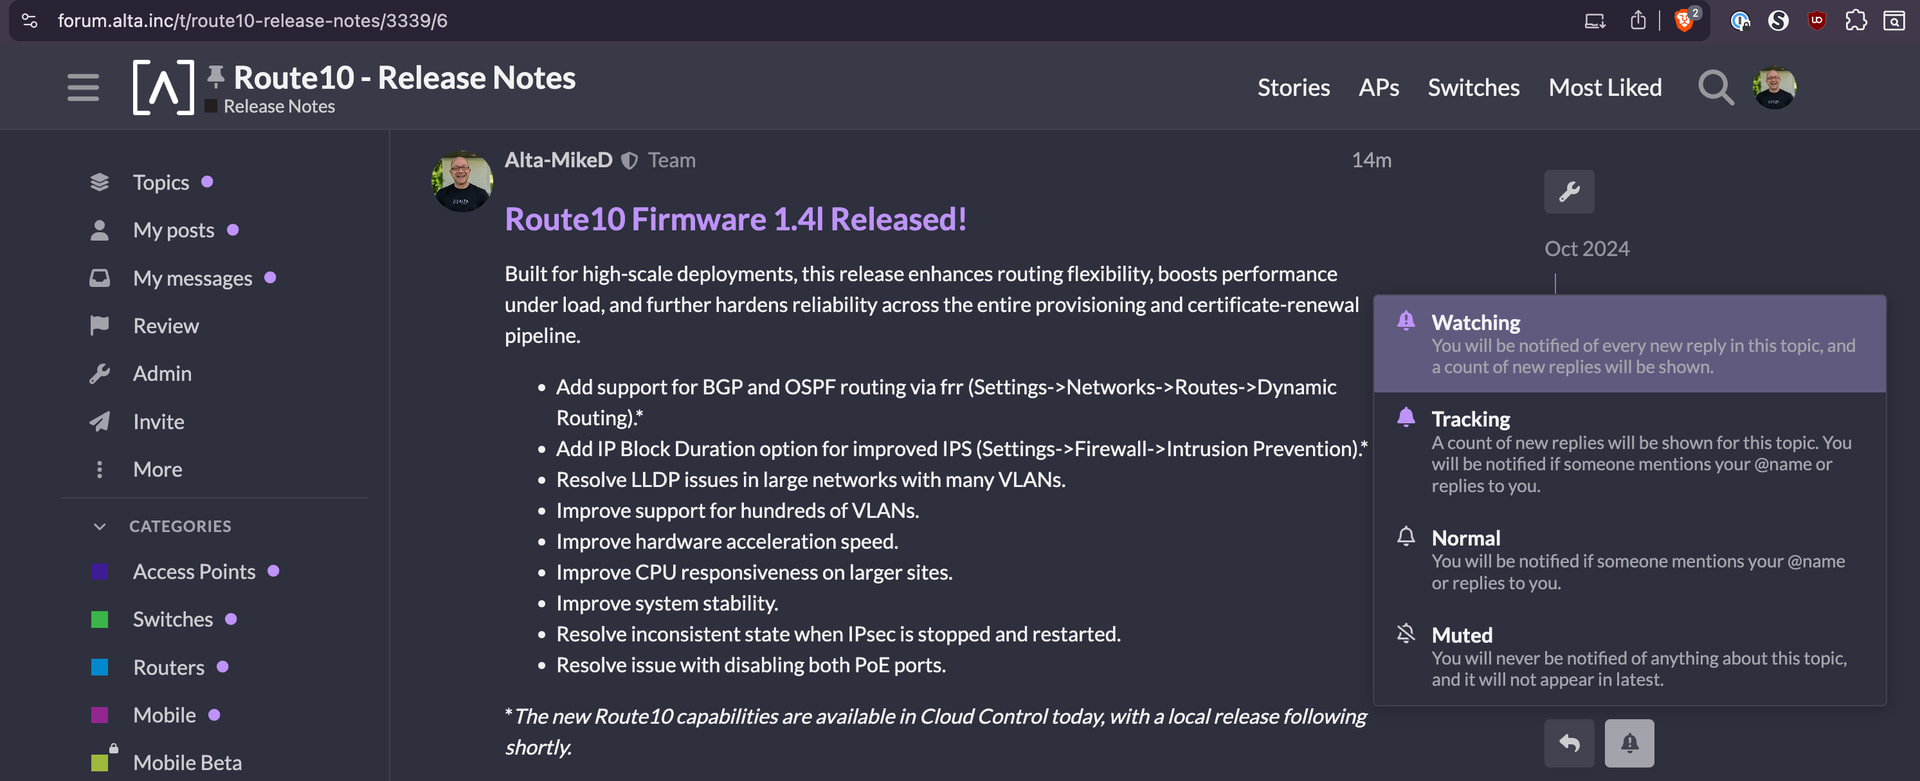Expand the More sidebar menu
Image resolution: width=1920 pixels, height=781 pixels.
(157, 470)
